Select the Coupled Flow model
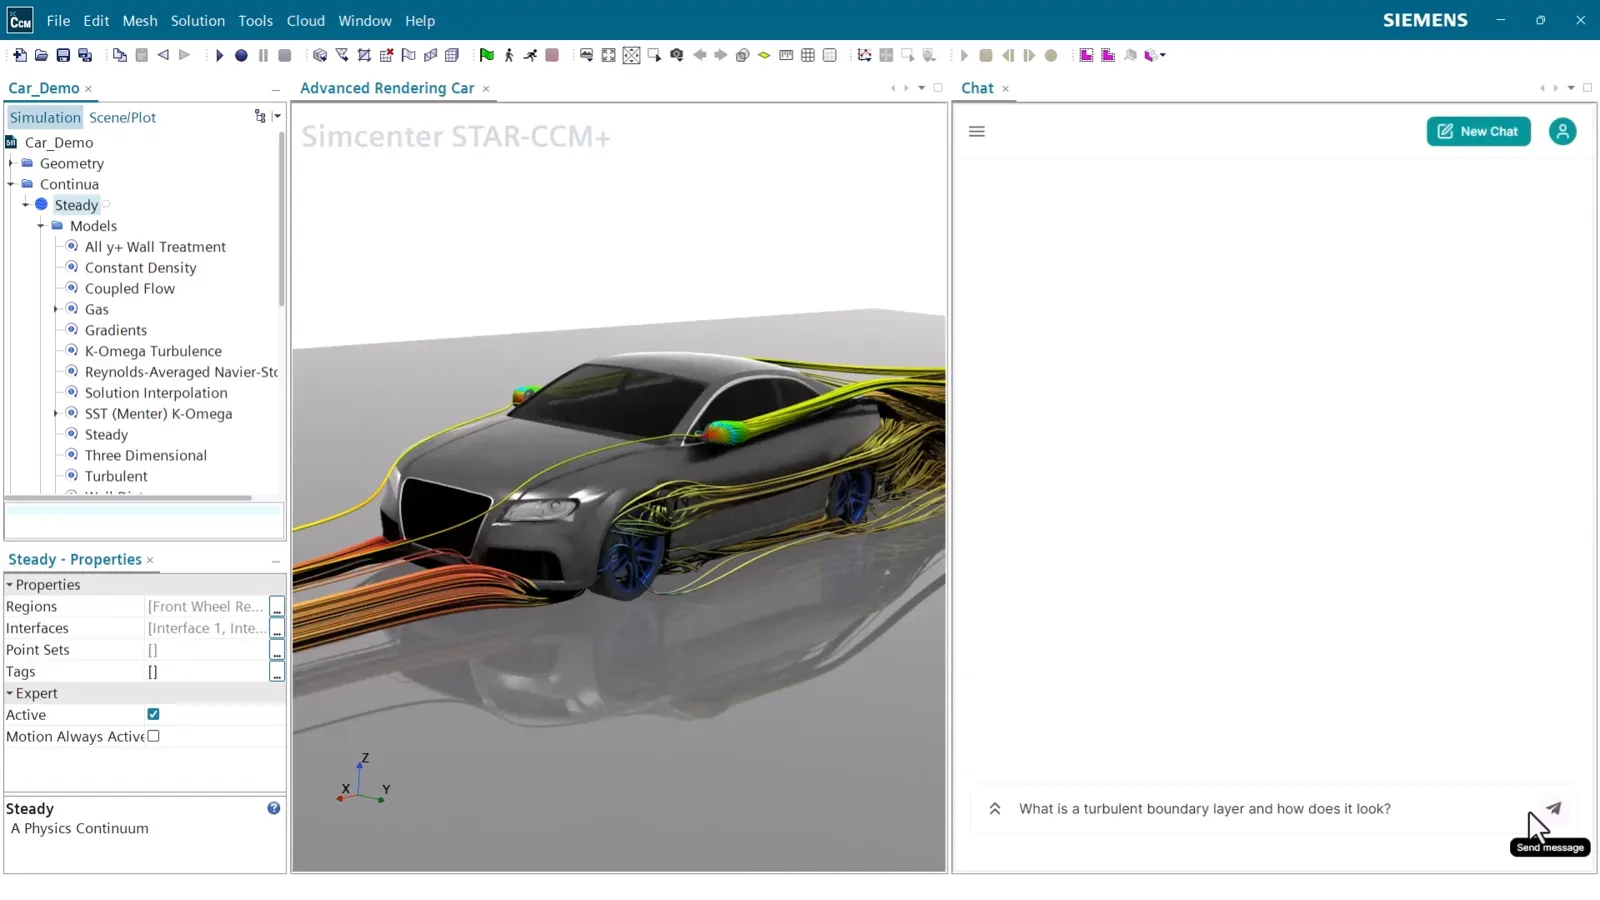This screenshot has width=1600, height=900. point(129,288)
